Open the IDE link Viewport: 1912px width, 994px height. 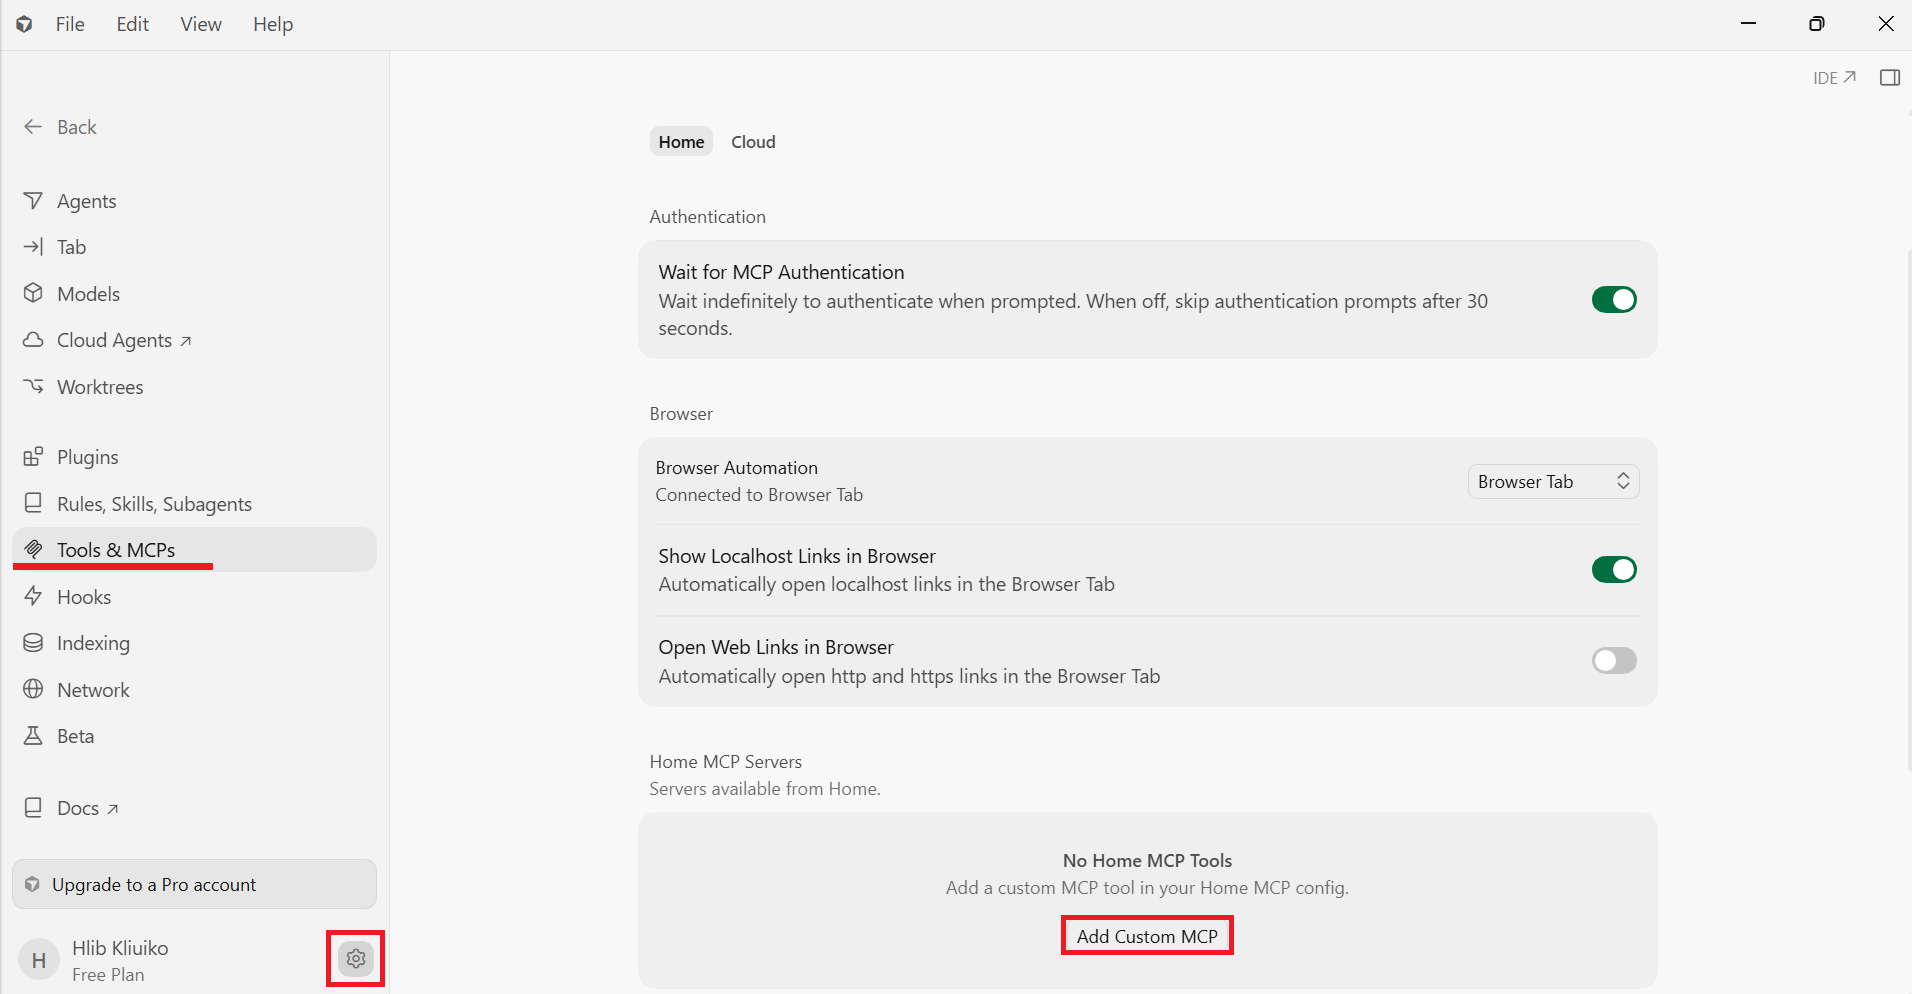(1834, 78)
